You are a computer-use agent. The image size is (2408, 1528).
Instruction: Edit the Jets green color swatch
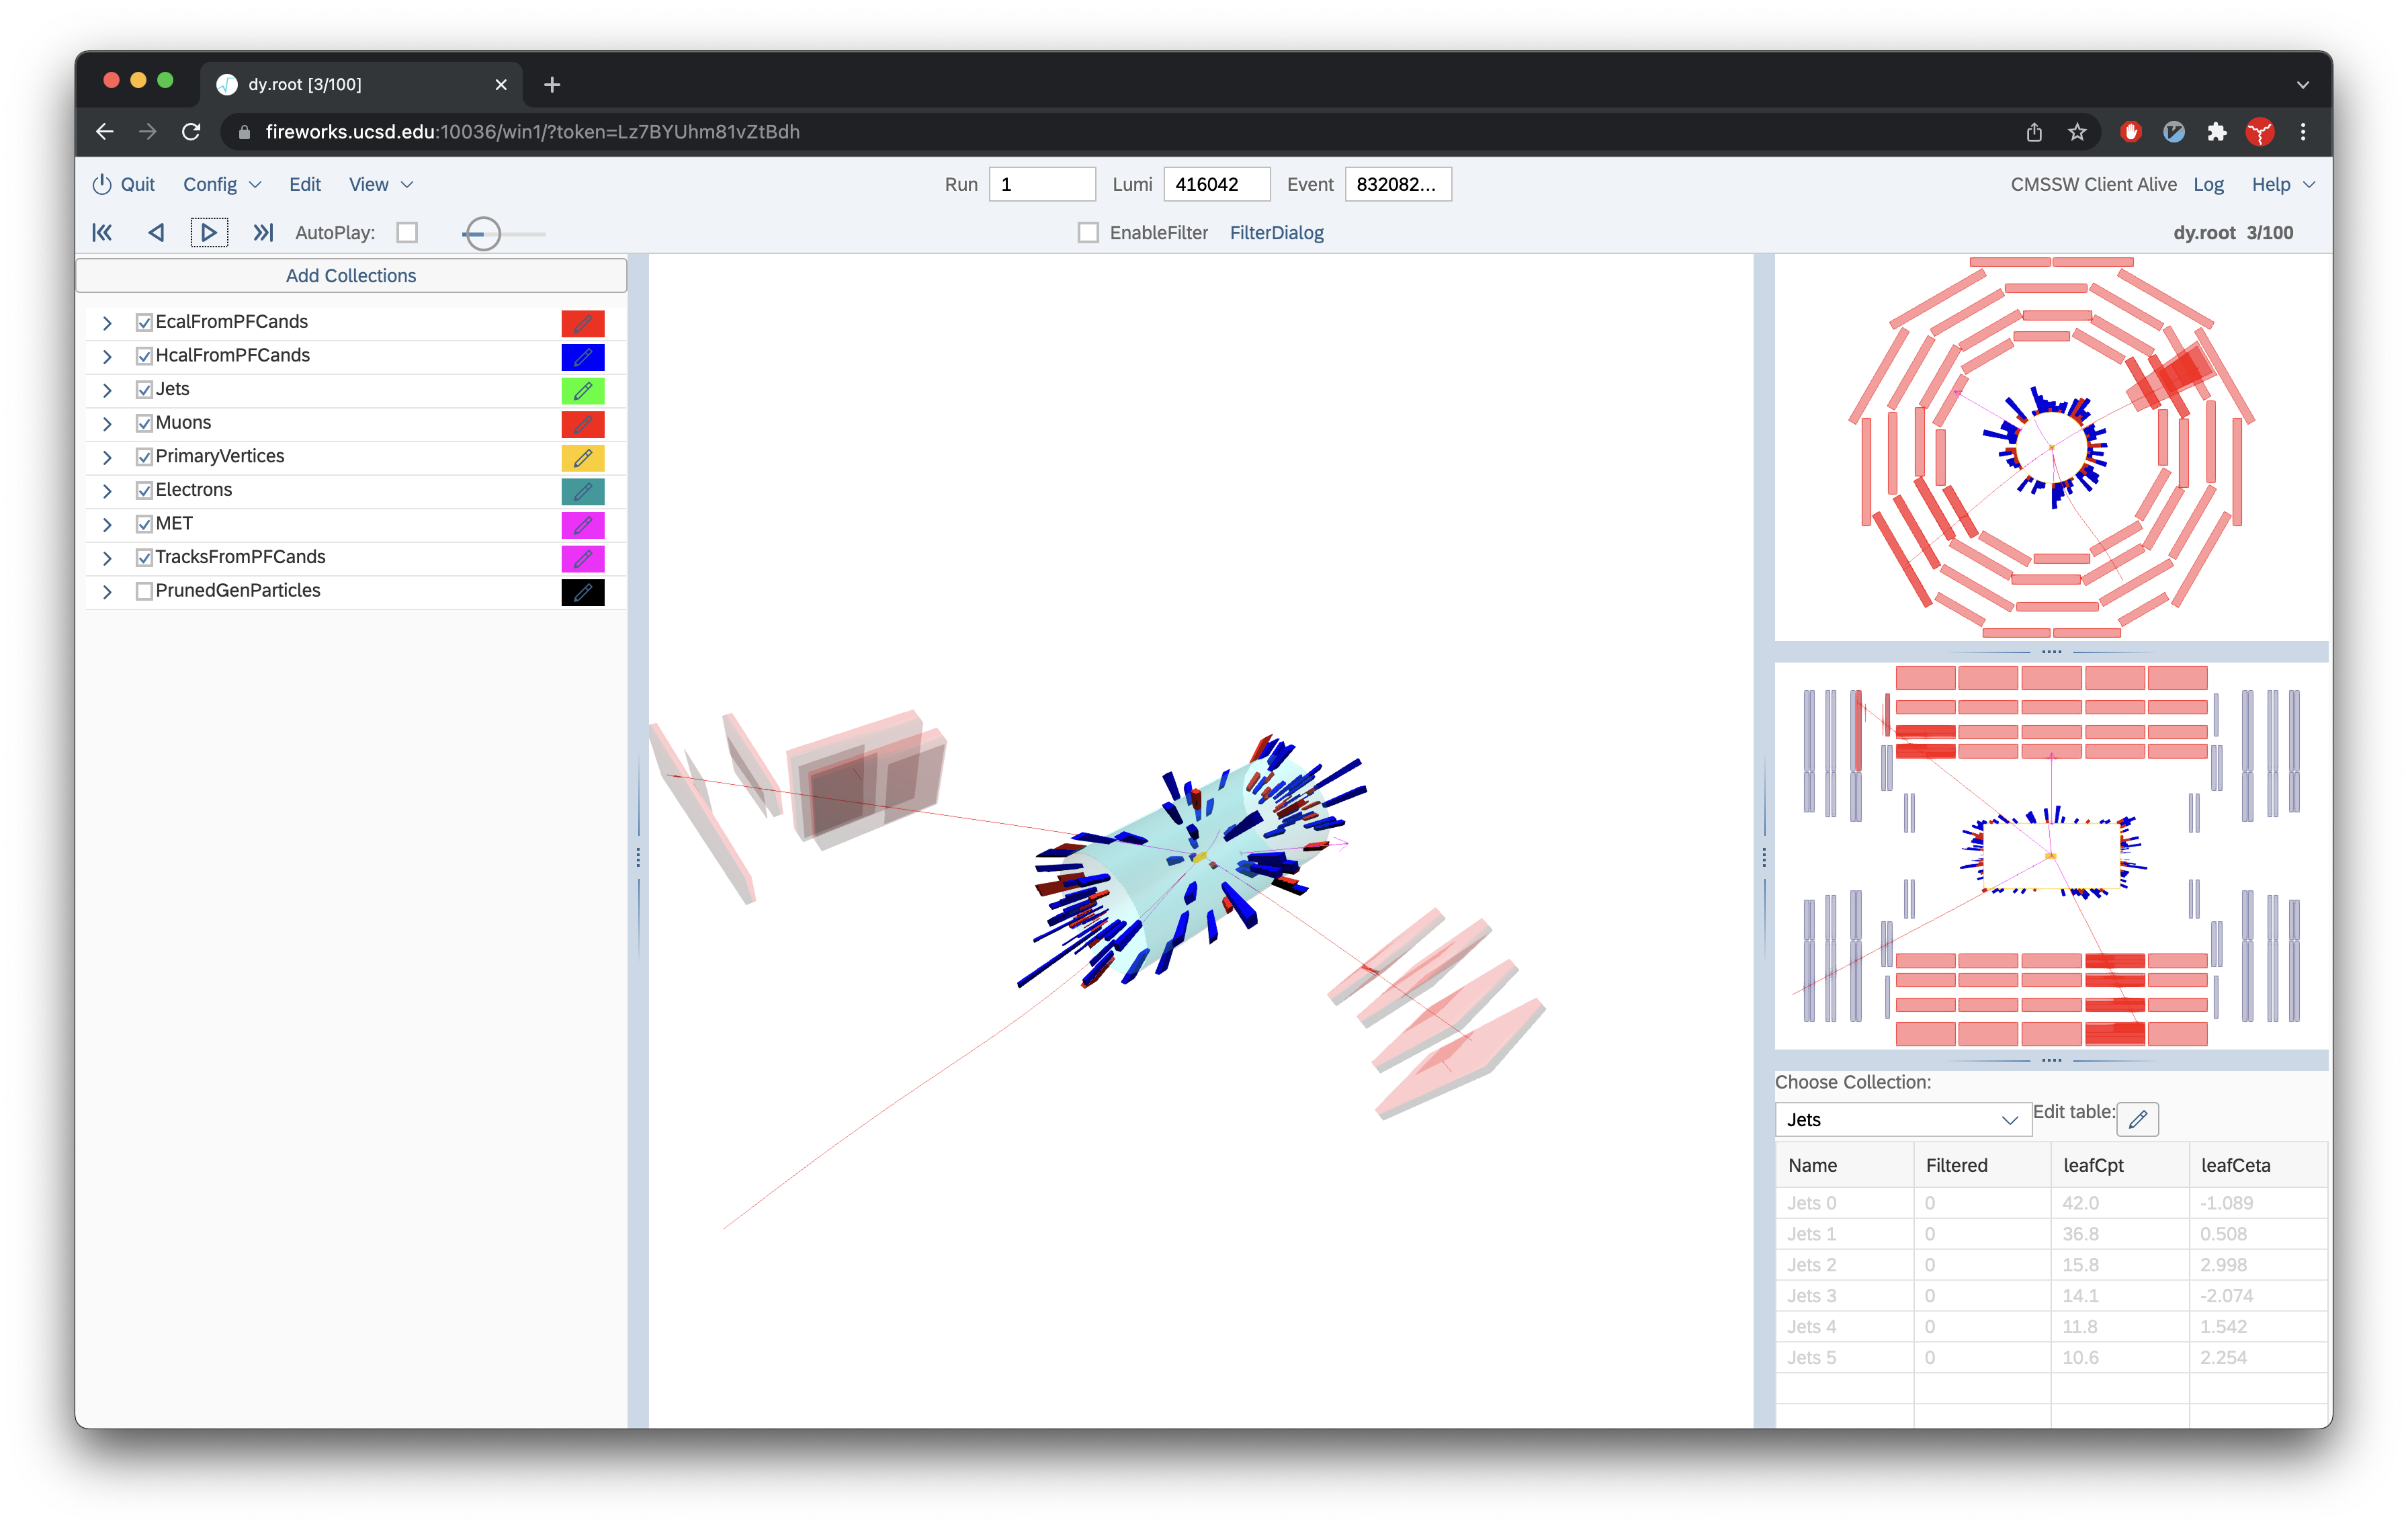coord(583,391)
